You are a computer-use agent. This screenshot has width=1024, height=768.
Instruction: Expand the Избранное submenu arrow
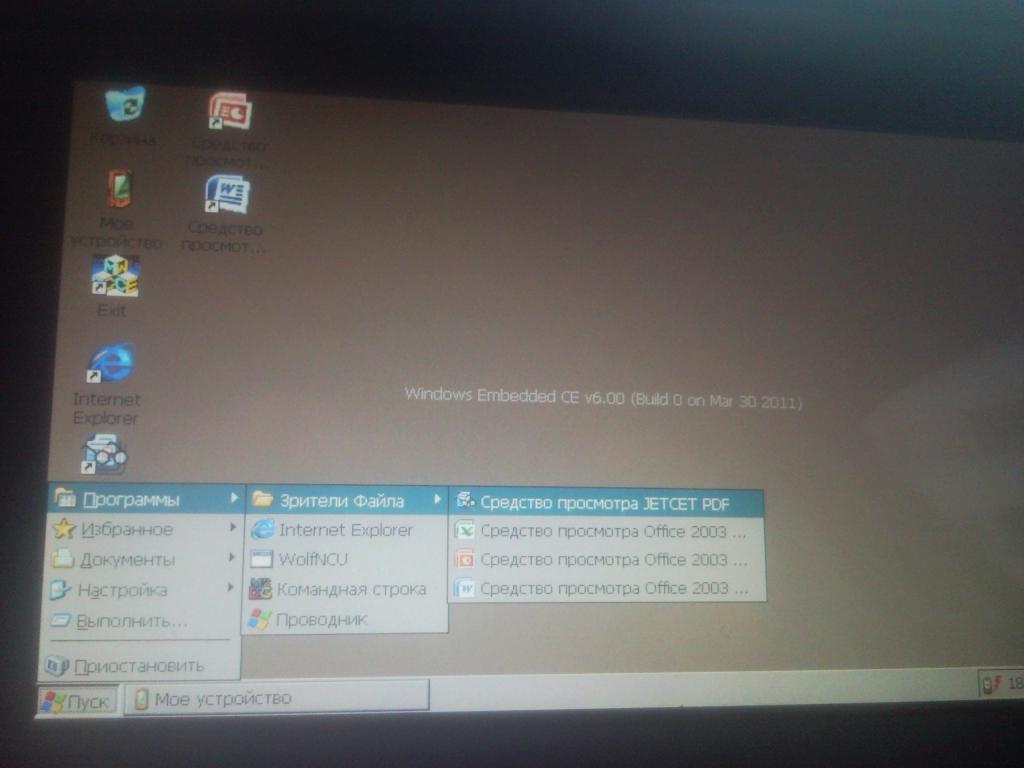232,527
